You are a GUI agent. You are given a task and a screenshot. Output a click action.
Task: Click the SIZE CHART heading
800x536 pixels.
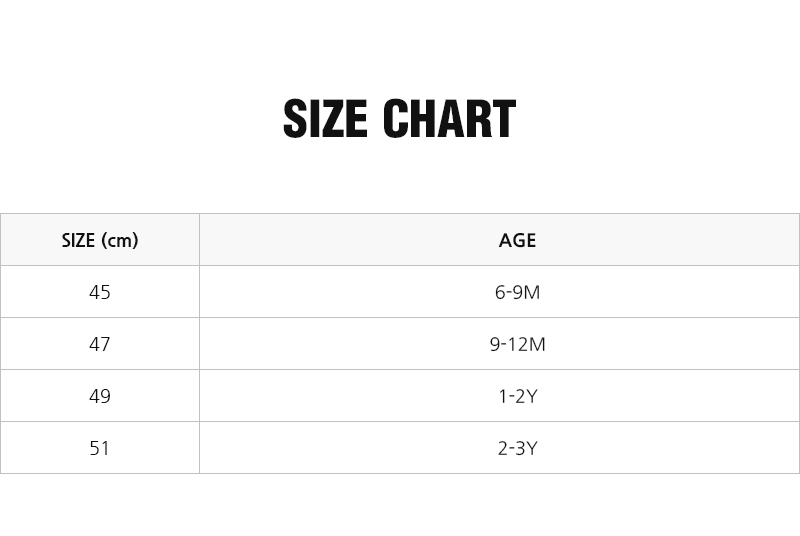(x=399, y=119)
